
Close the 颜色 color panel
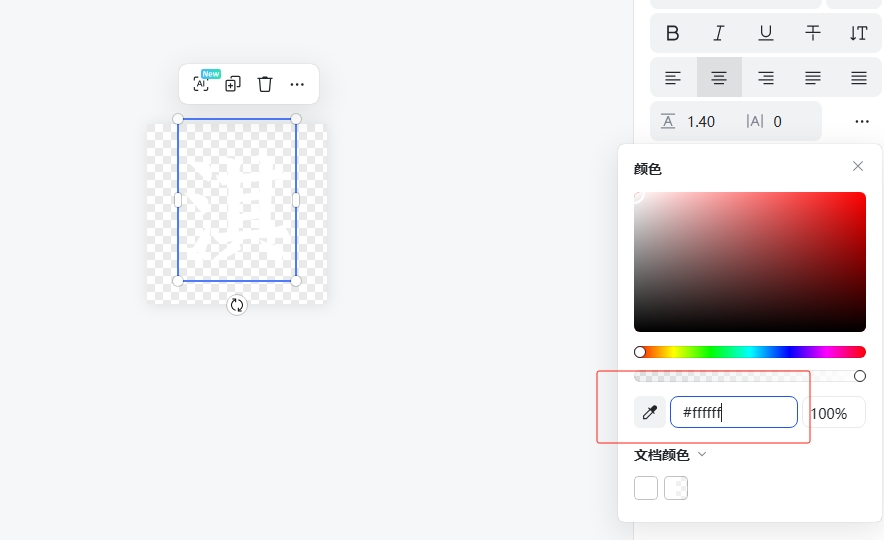[x=858, y=166]
